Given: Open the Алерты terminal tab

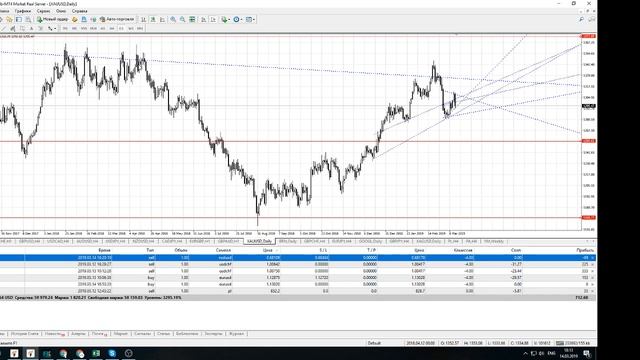Looking at the screenshot, I should click(x=78, y=333).
